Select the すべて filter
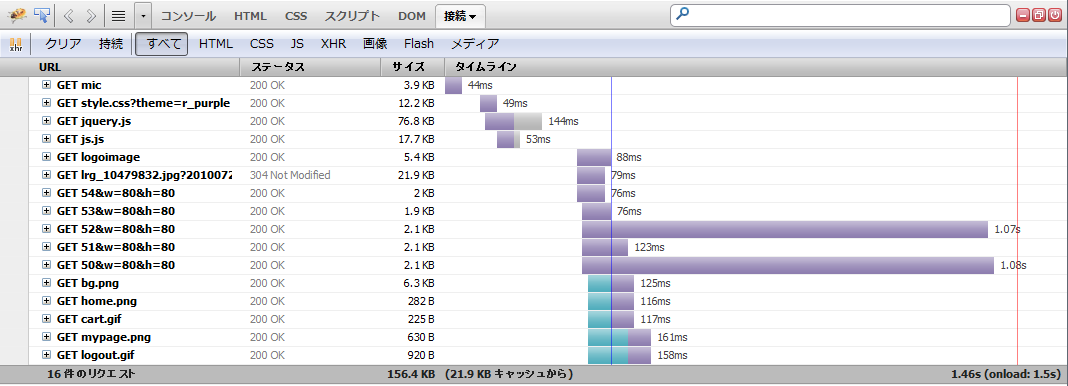Viewport: 1068px width, 386px height. [x=161, y=44]
